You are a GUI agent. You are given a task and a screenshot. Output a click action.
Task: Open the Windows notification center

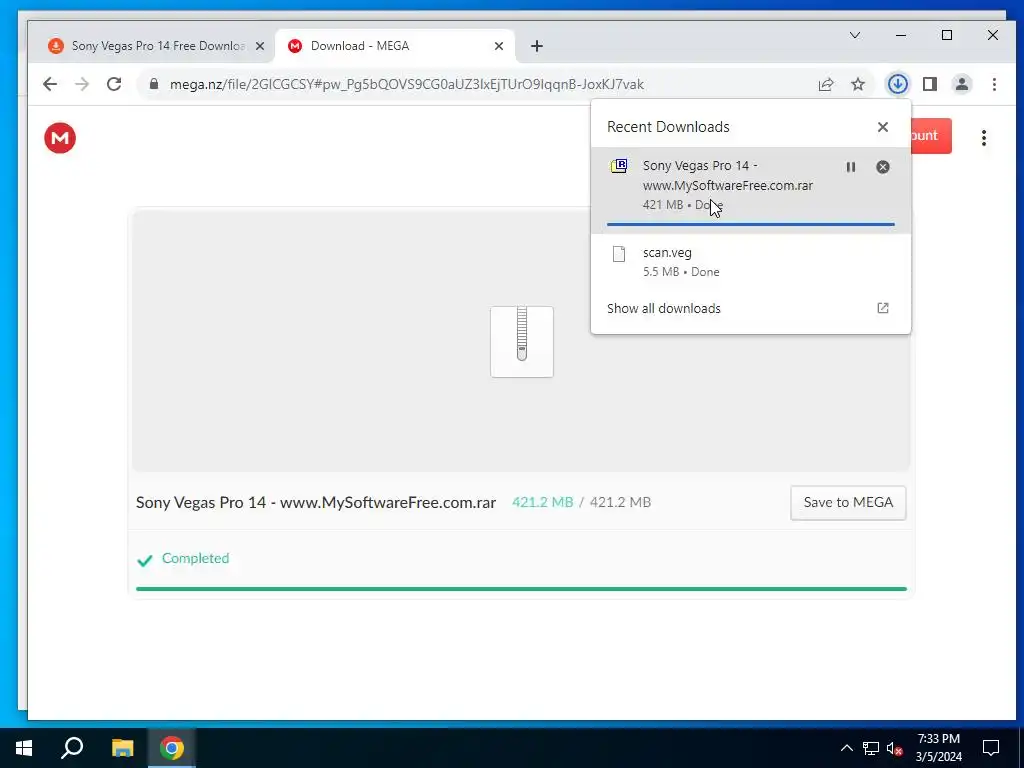pyautogui.click(x=991, y=748)
